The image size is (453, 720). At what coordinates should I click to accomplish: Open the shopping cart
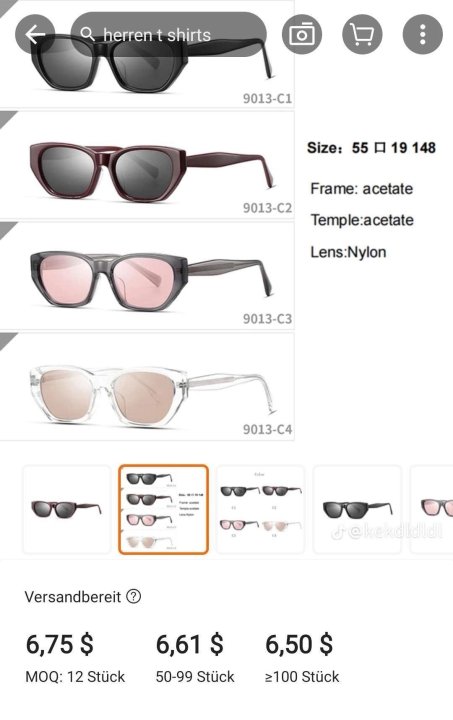[x=362, y=34]
